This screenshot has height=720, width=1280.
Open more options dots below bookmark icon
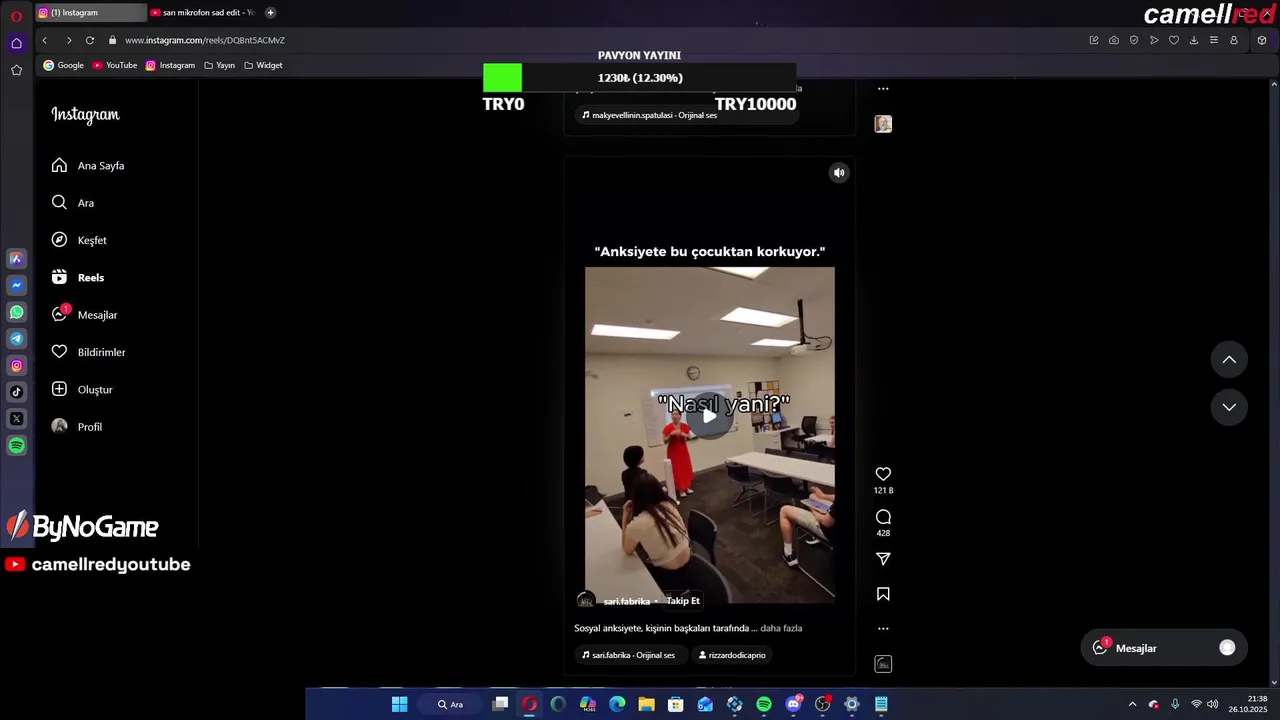883,629
